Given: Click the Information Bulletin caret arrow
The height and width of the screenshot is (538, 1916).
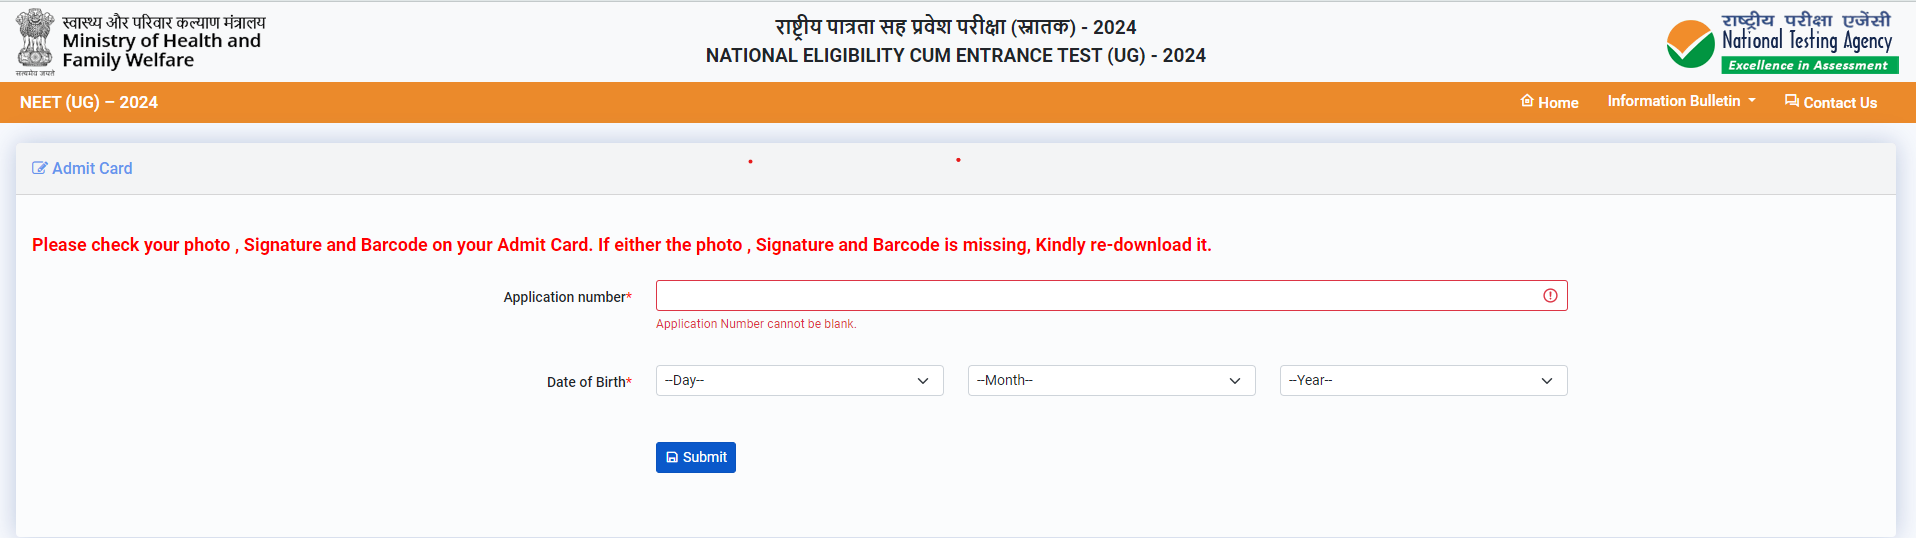Looking at the screenshot, I should tap(1752, 101).
